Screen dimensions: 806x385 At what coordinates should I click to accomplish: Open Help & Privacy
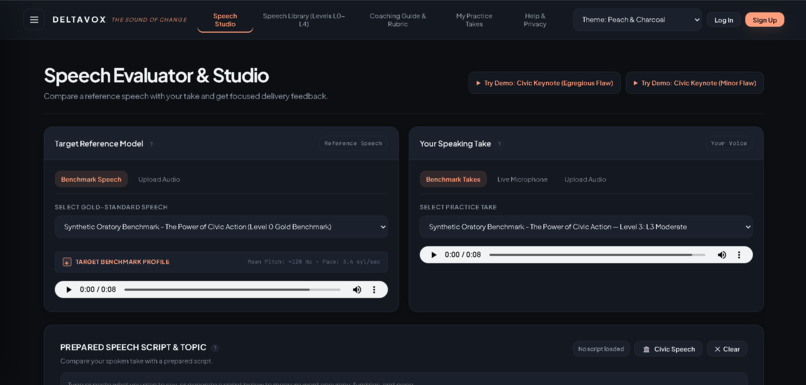pos(535,20)
